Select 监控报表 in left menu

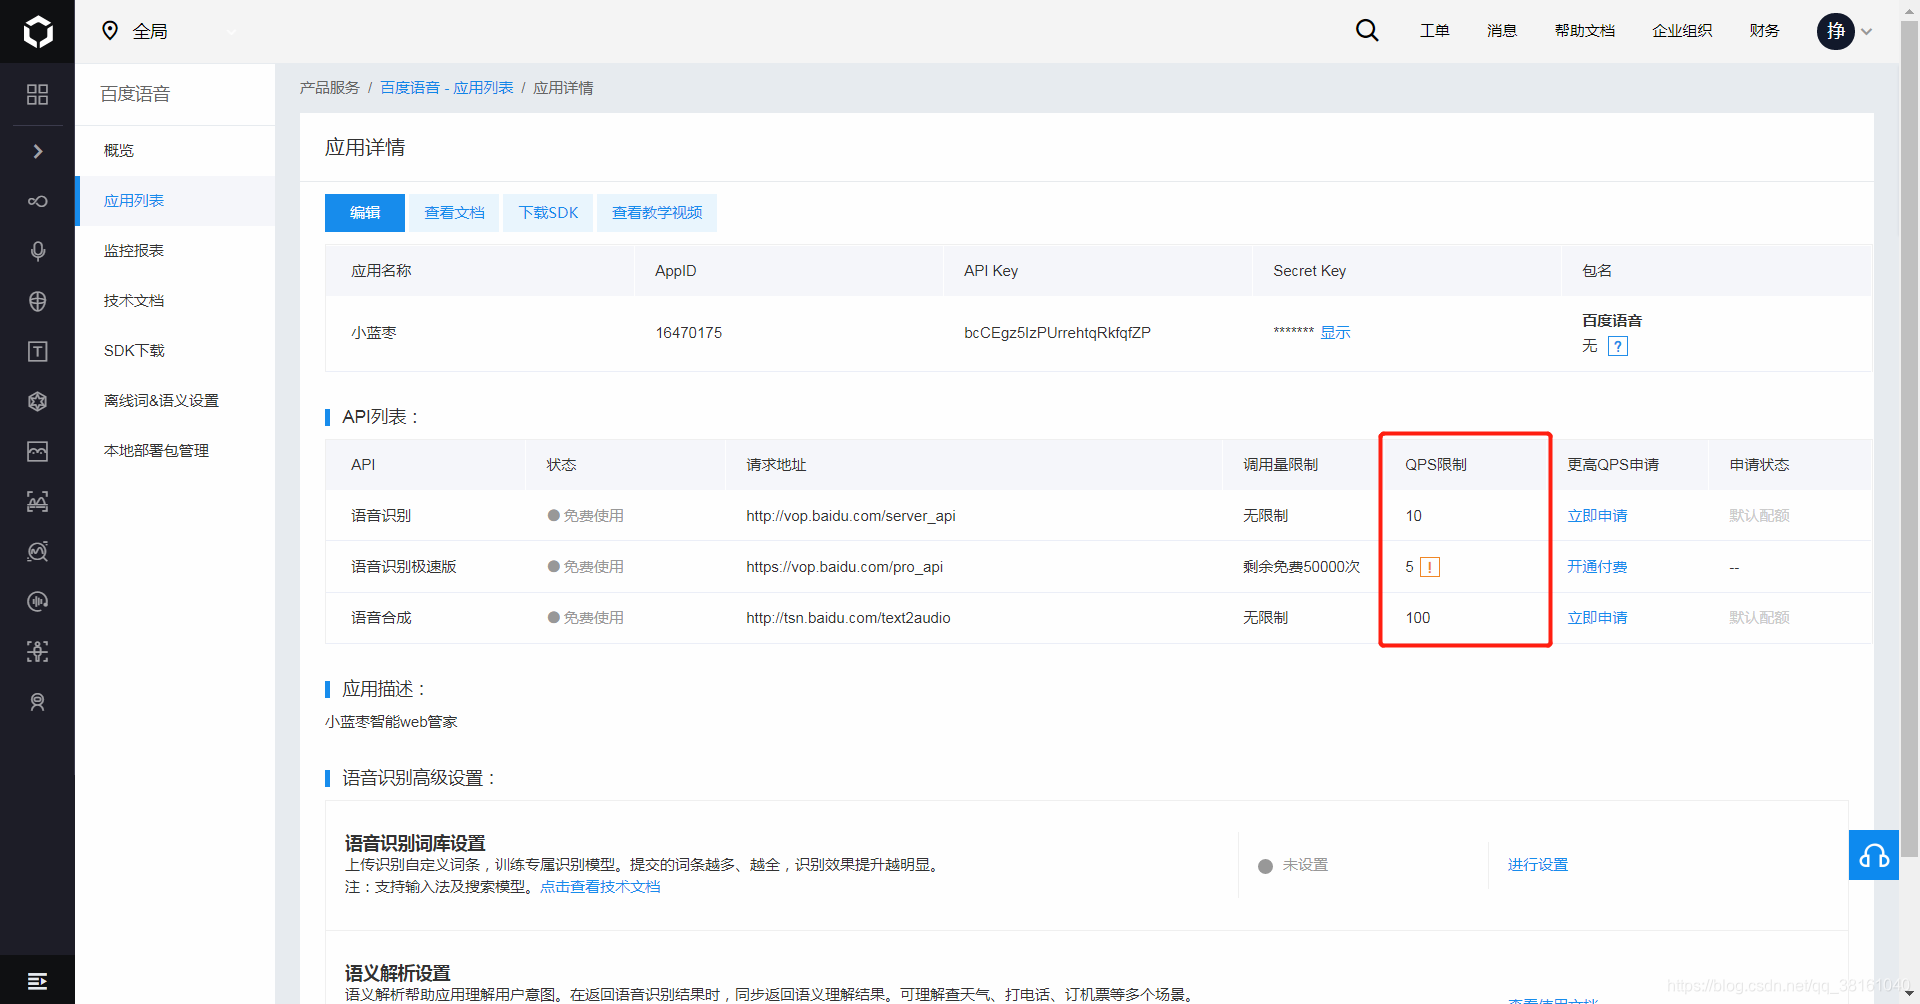(175, 251)
